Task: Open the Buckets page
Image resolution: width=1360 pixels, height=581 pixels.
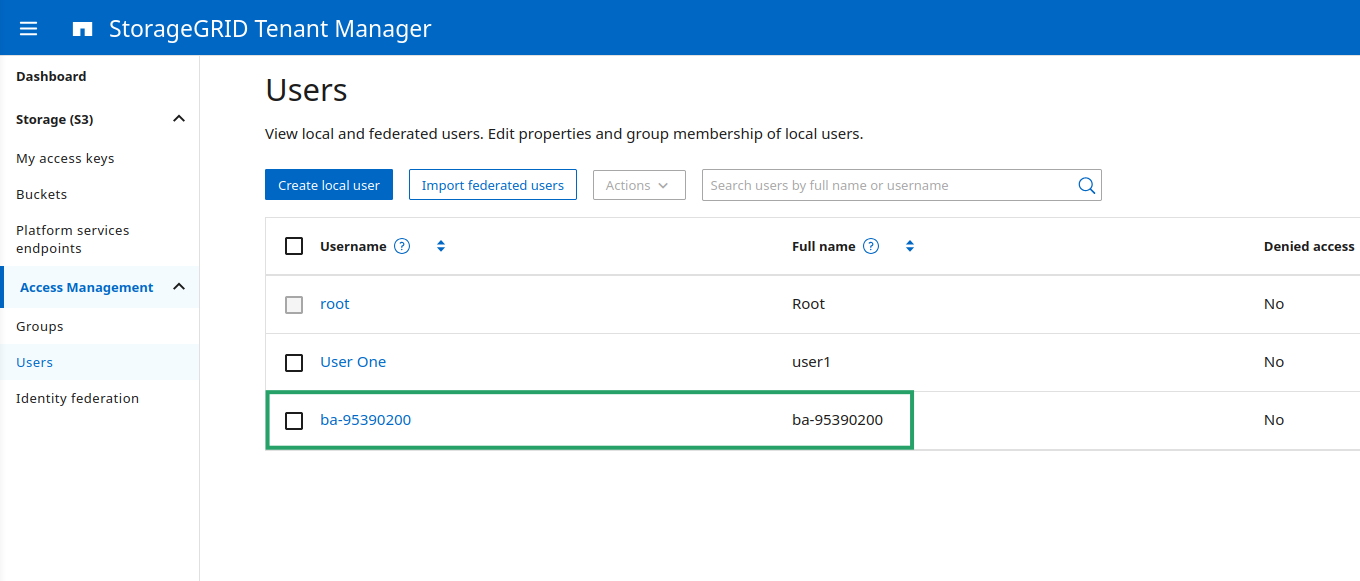Action: (42, 194)
